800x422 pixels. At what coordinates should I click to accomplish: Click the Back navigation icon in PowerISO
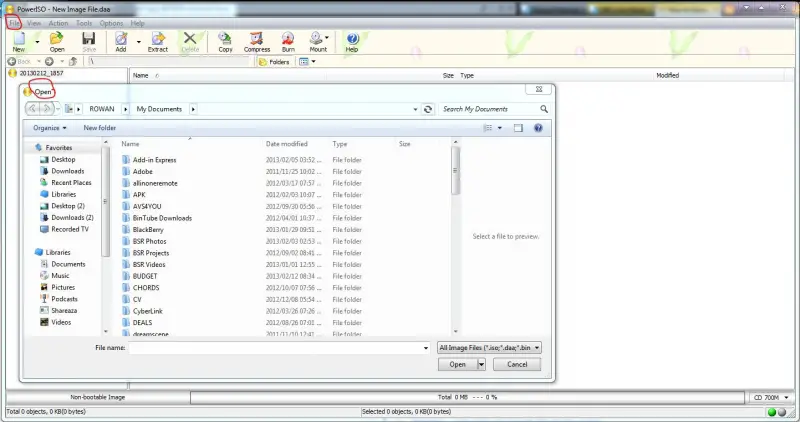pyautogui.click(x=12, y=61)
